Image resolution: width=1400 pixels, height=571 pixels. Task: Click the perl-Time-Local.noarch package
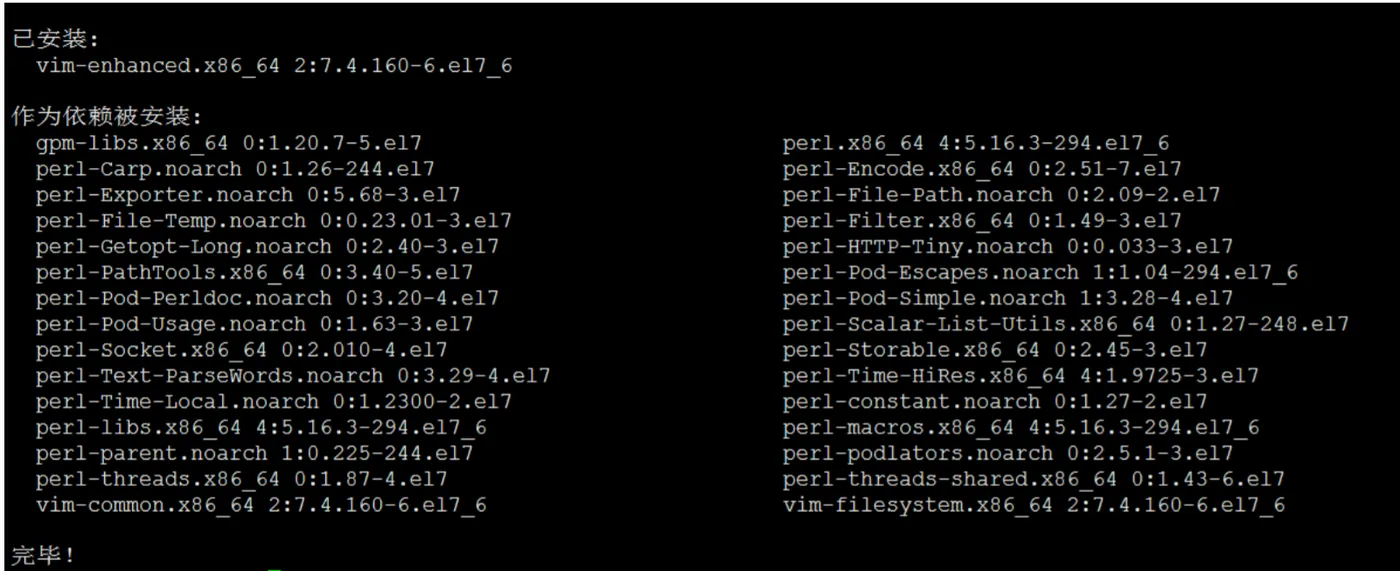[273, 402]
